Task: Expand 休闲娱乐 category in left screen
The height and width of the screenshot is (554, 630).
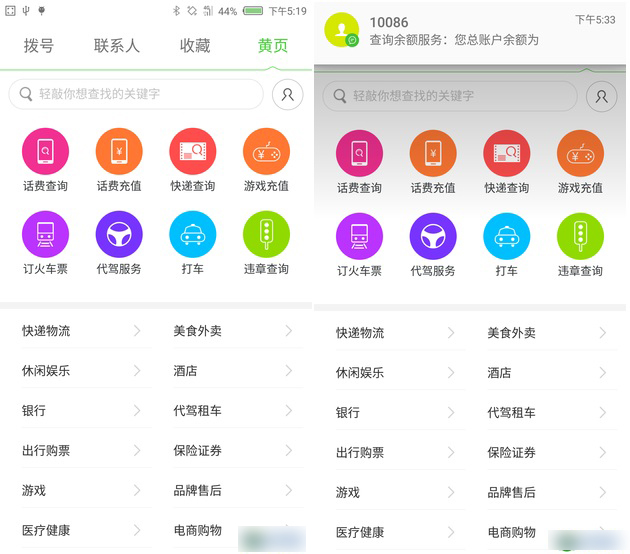Action: point(86,371)
